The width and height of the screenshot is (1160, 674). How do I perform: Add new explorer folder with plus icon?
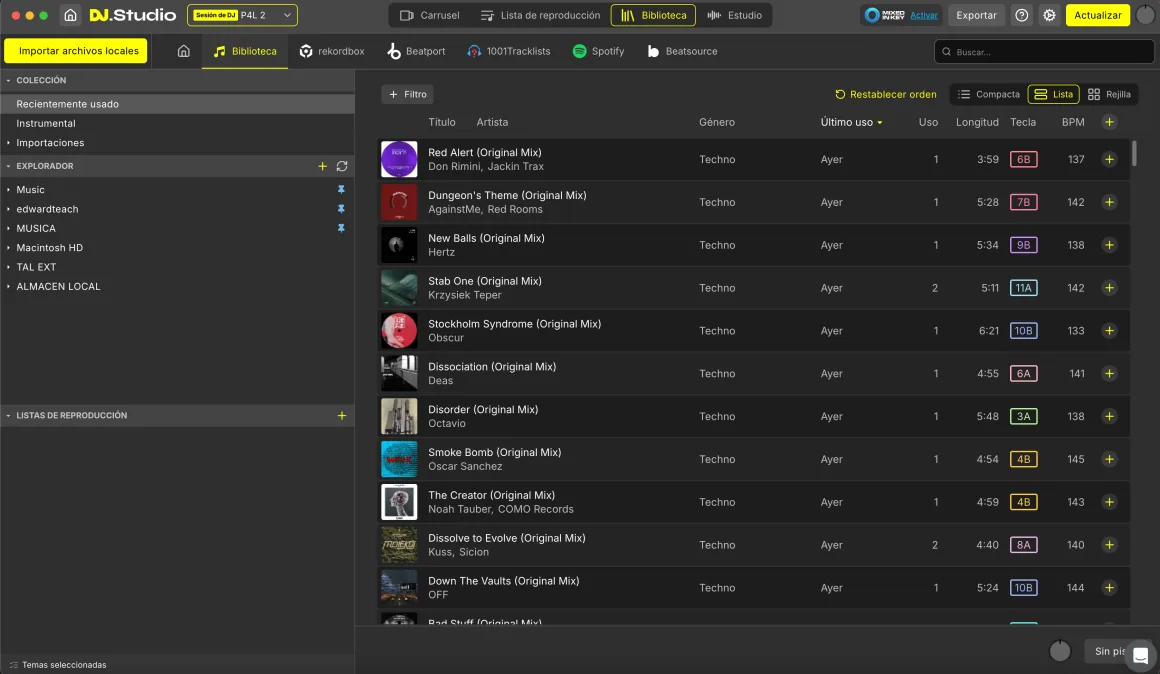click(x=323, y=166)
